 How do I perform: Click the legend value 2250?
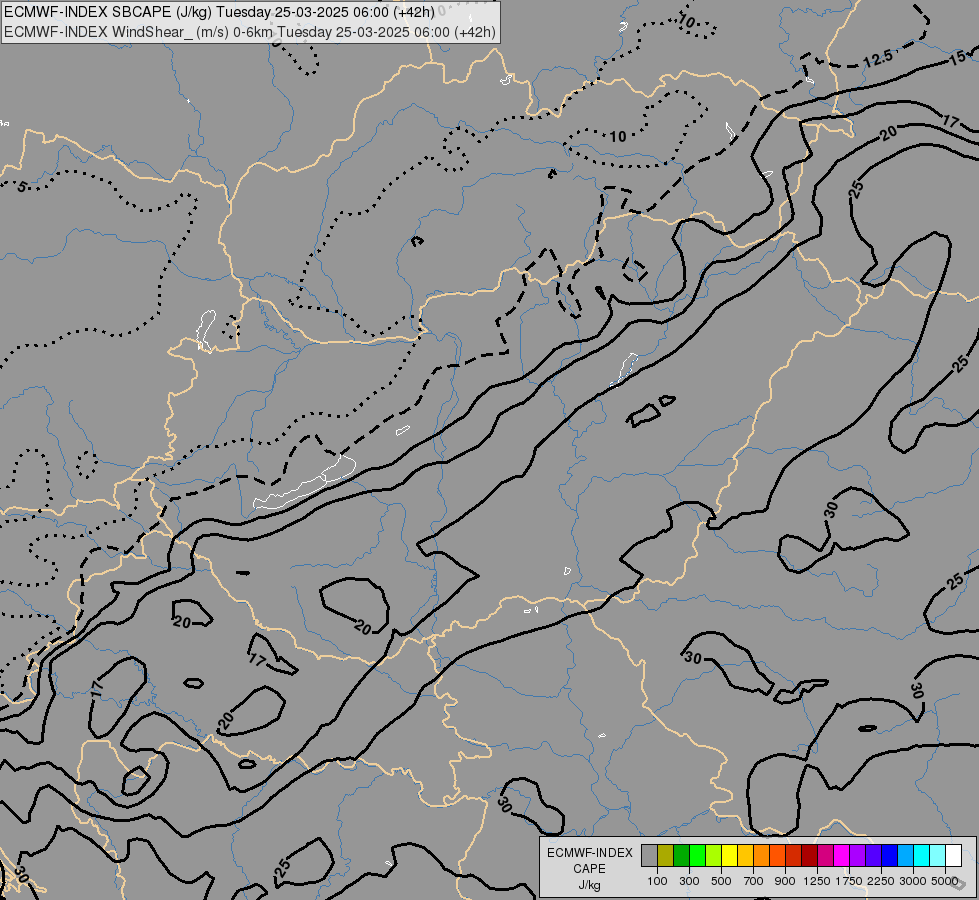point(881,881)
